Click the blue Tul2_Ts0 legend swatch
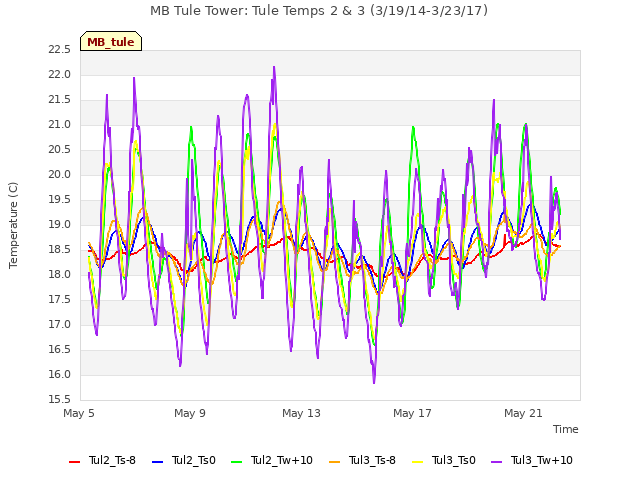Screen dimensions: 640x480 click(158, 462)
